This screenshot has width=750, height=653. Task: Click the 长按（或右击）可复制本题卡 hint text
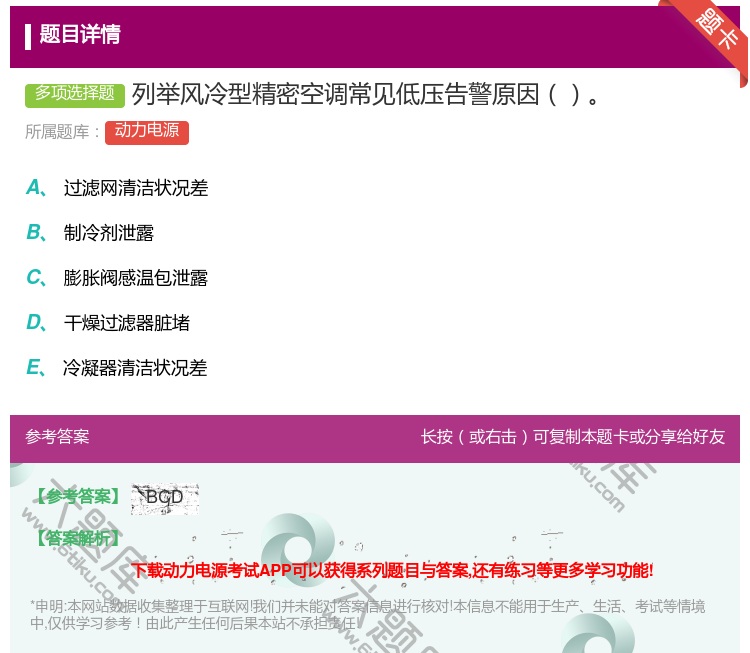point(573,437)
